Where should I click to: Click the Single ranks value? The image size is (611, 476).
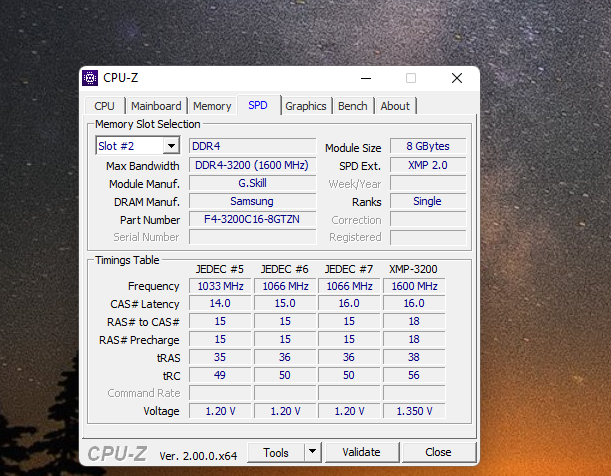pos(428,201)
